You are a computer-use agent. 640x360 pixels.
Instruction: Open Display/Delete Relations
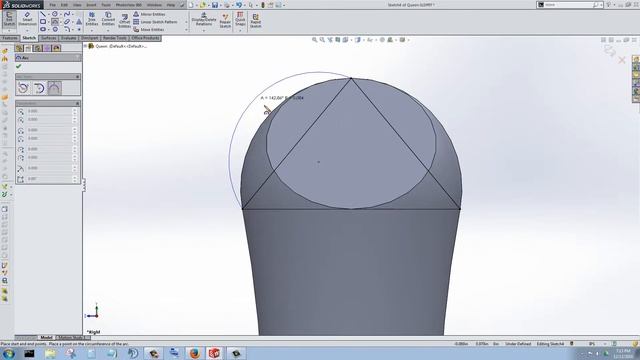204,19
